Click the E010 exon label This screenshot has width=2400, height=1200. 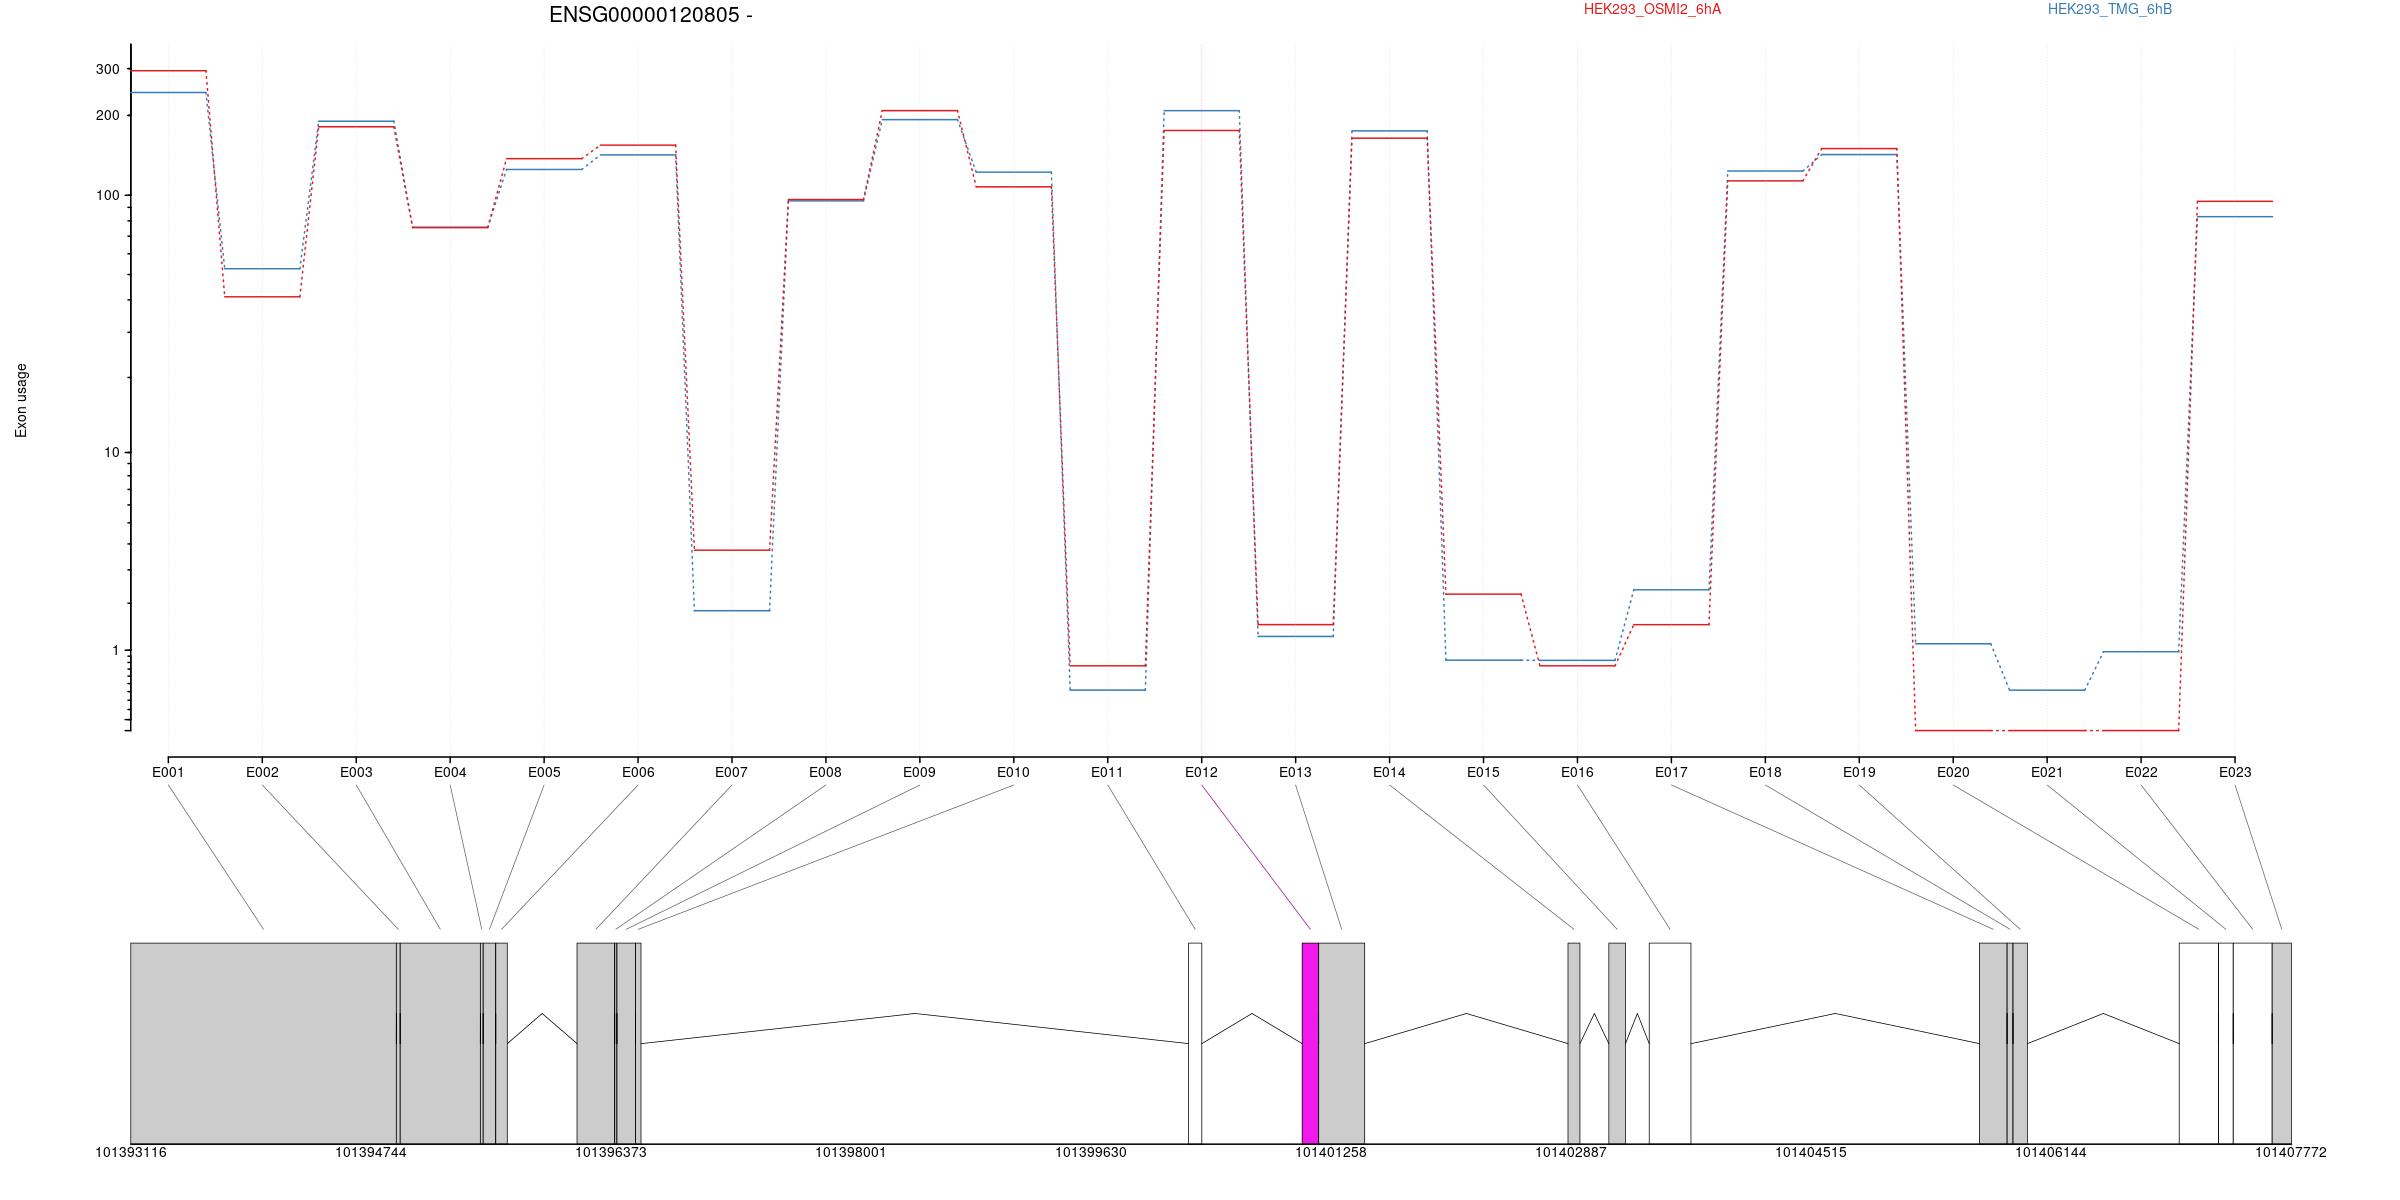(x=1013, y=772)
